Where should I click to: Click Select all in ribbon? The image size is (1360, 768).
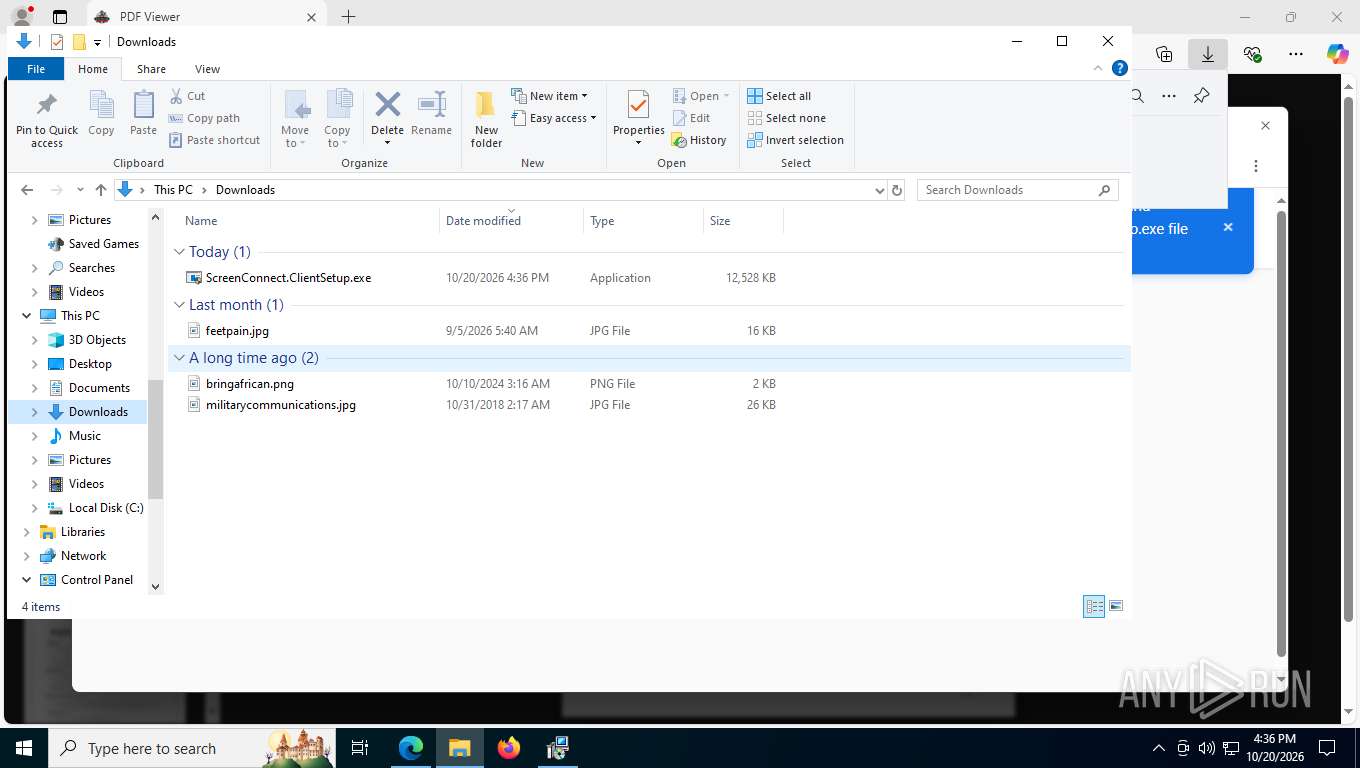point(779,96)
